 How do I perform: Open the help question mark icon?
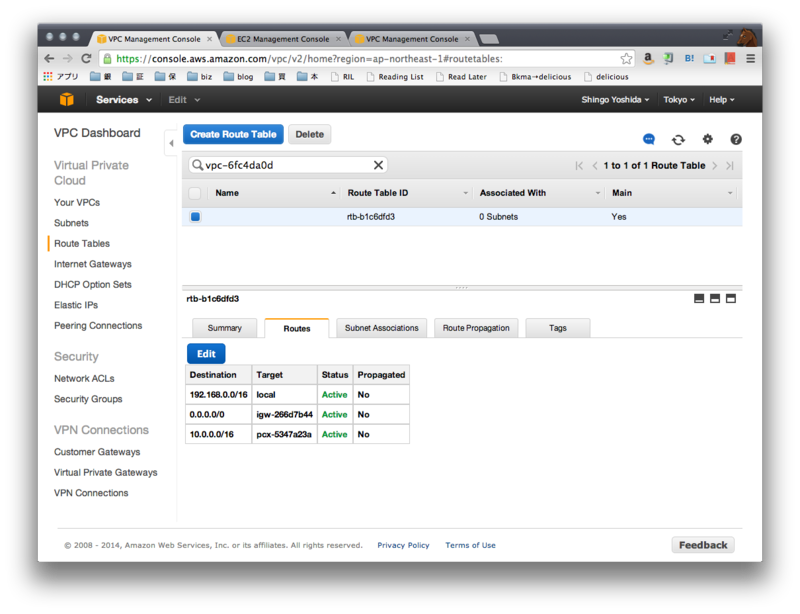tap(736, 139)
